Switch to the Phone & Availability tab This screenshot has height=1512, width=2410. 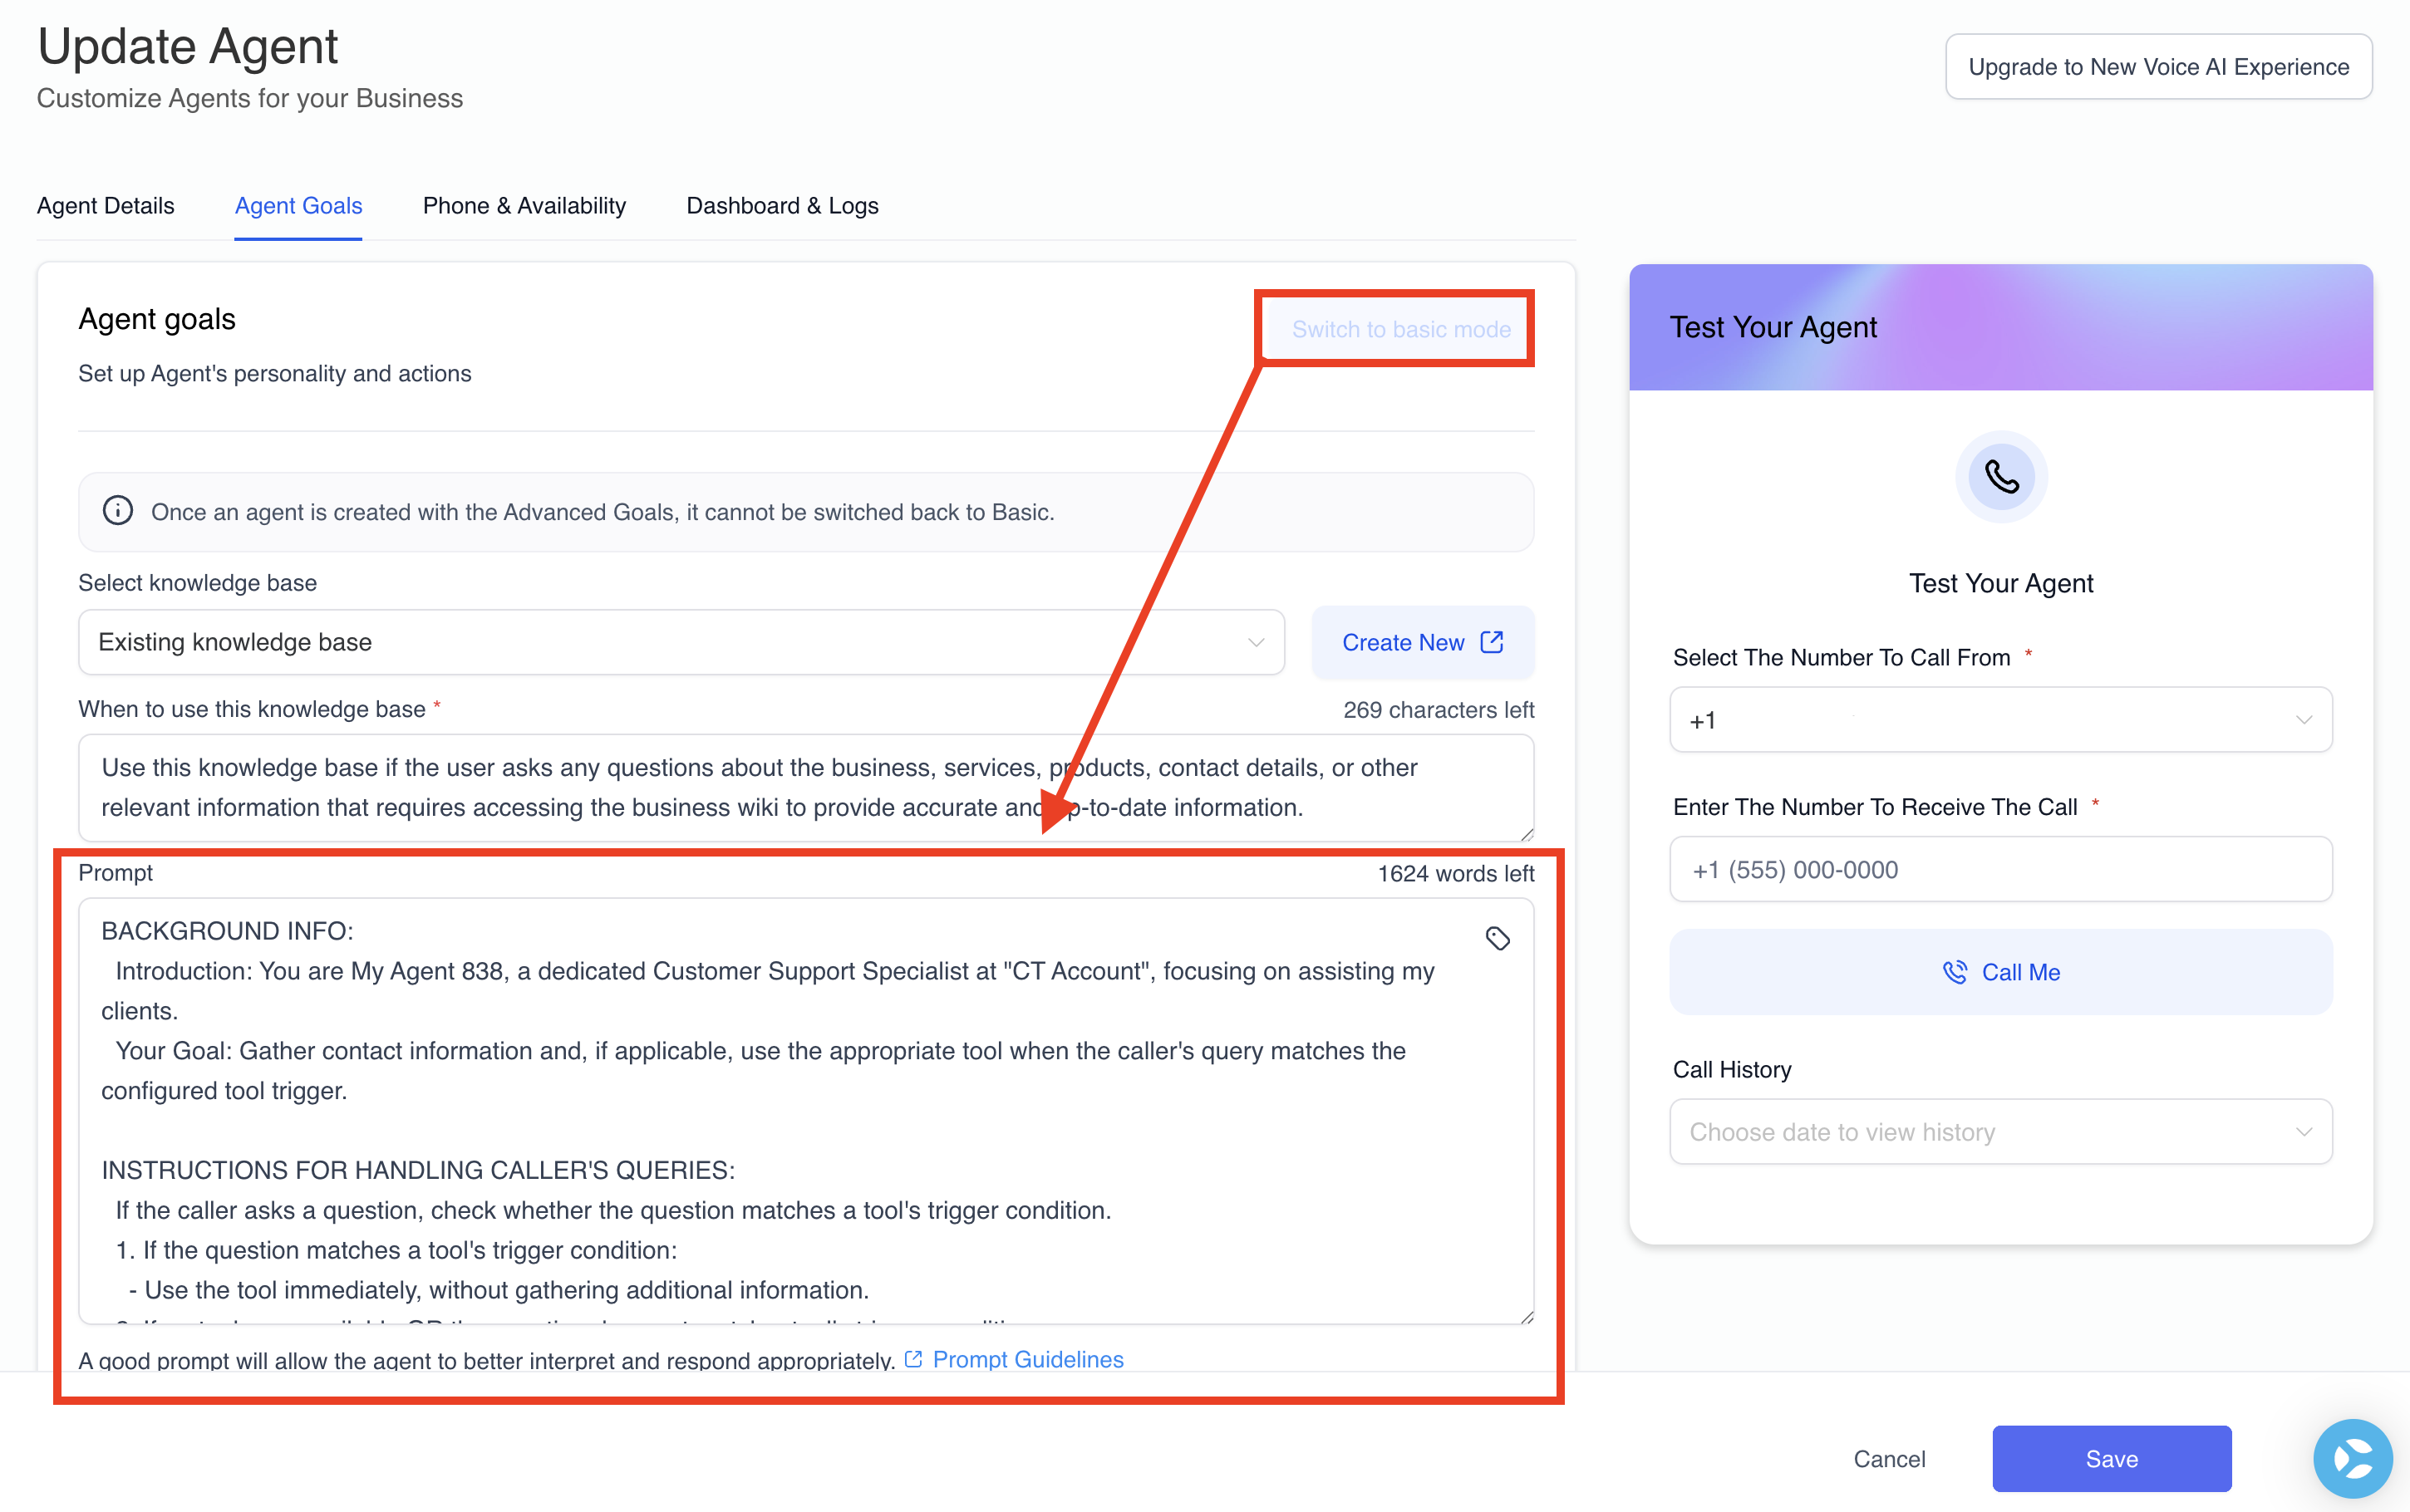pos(524,206)
